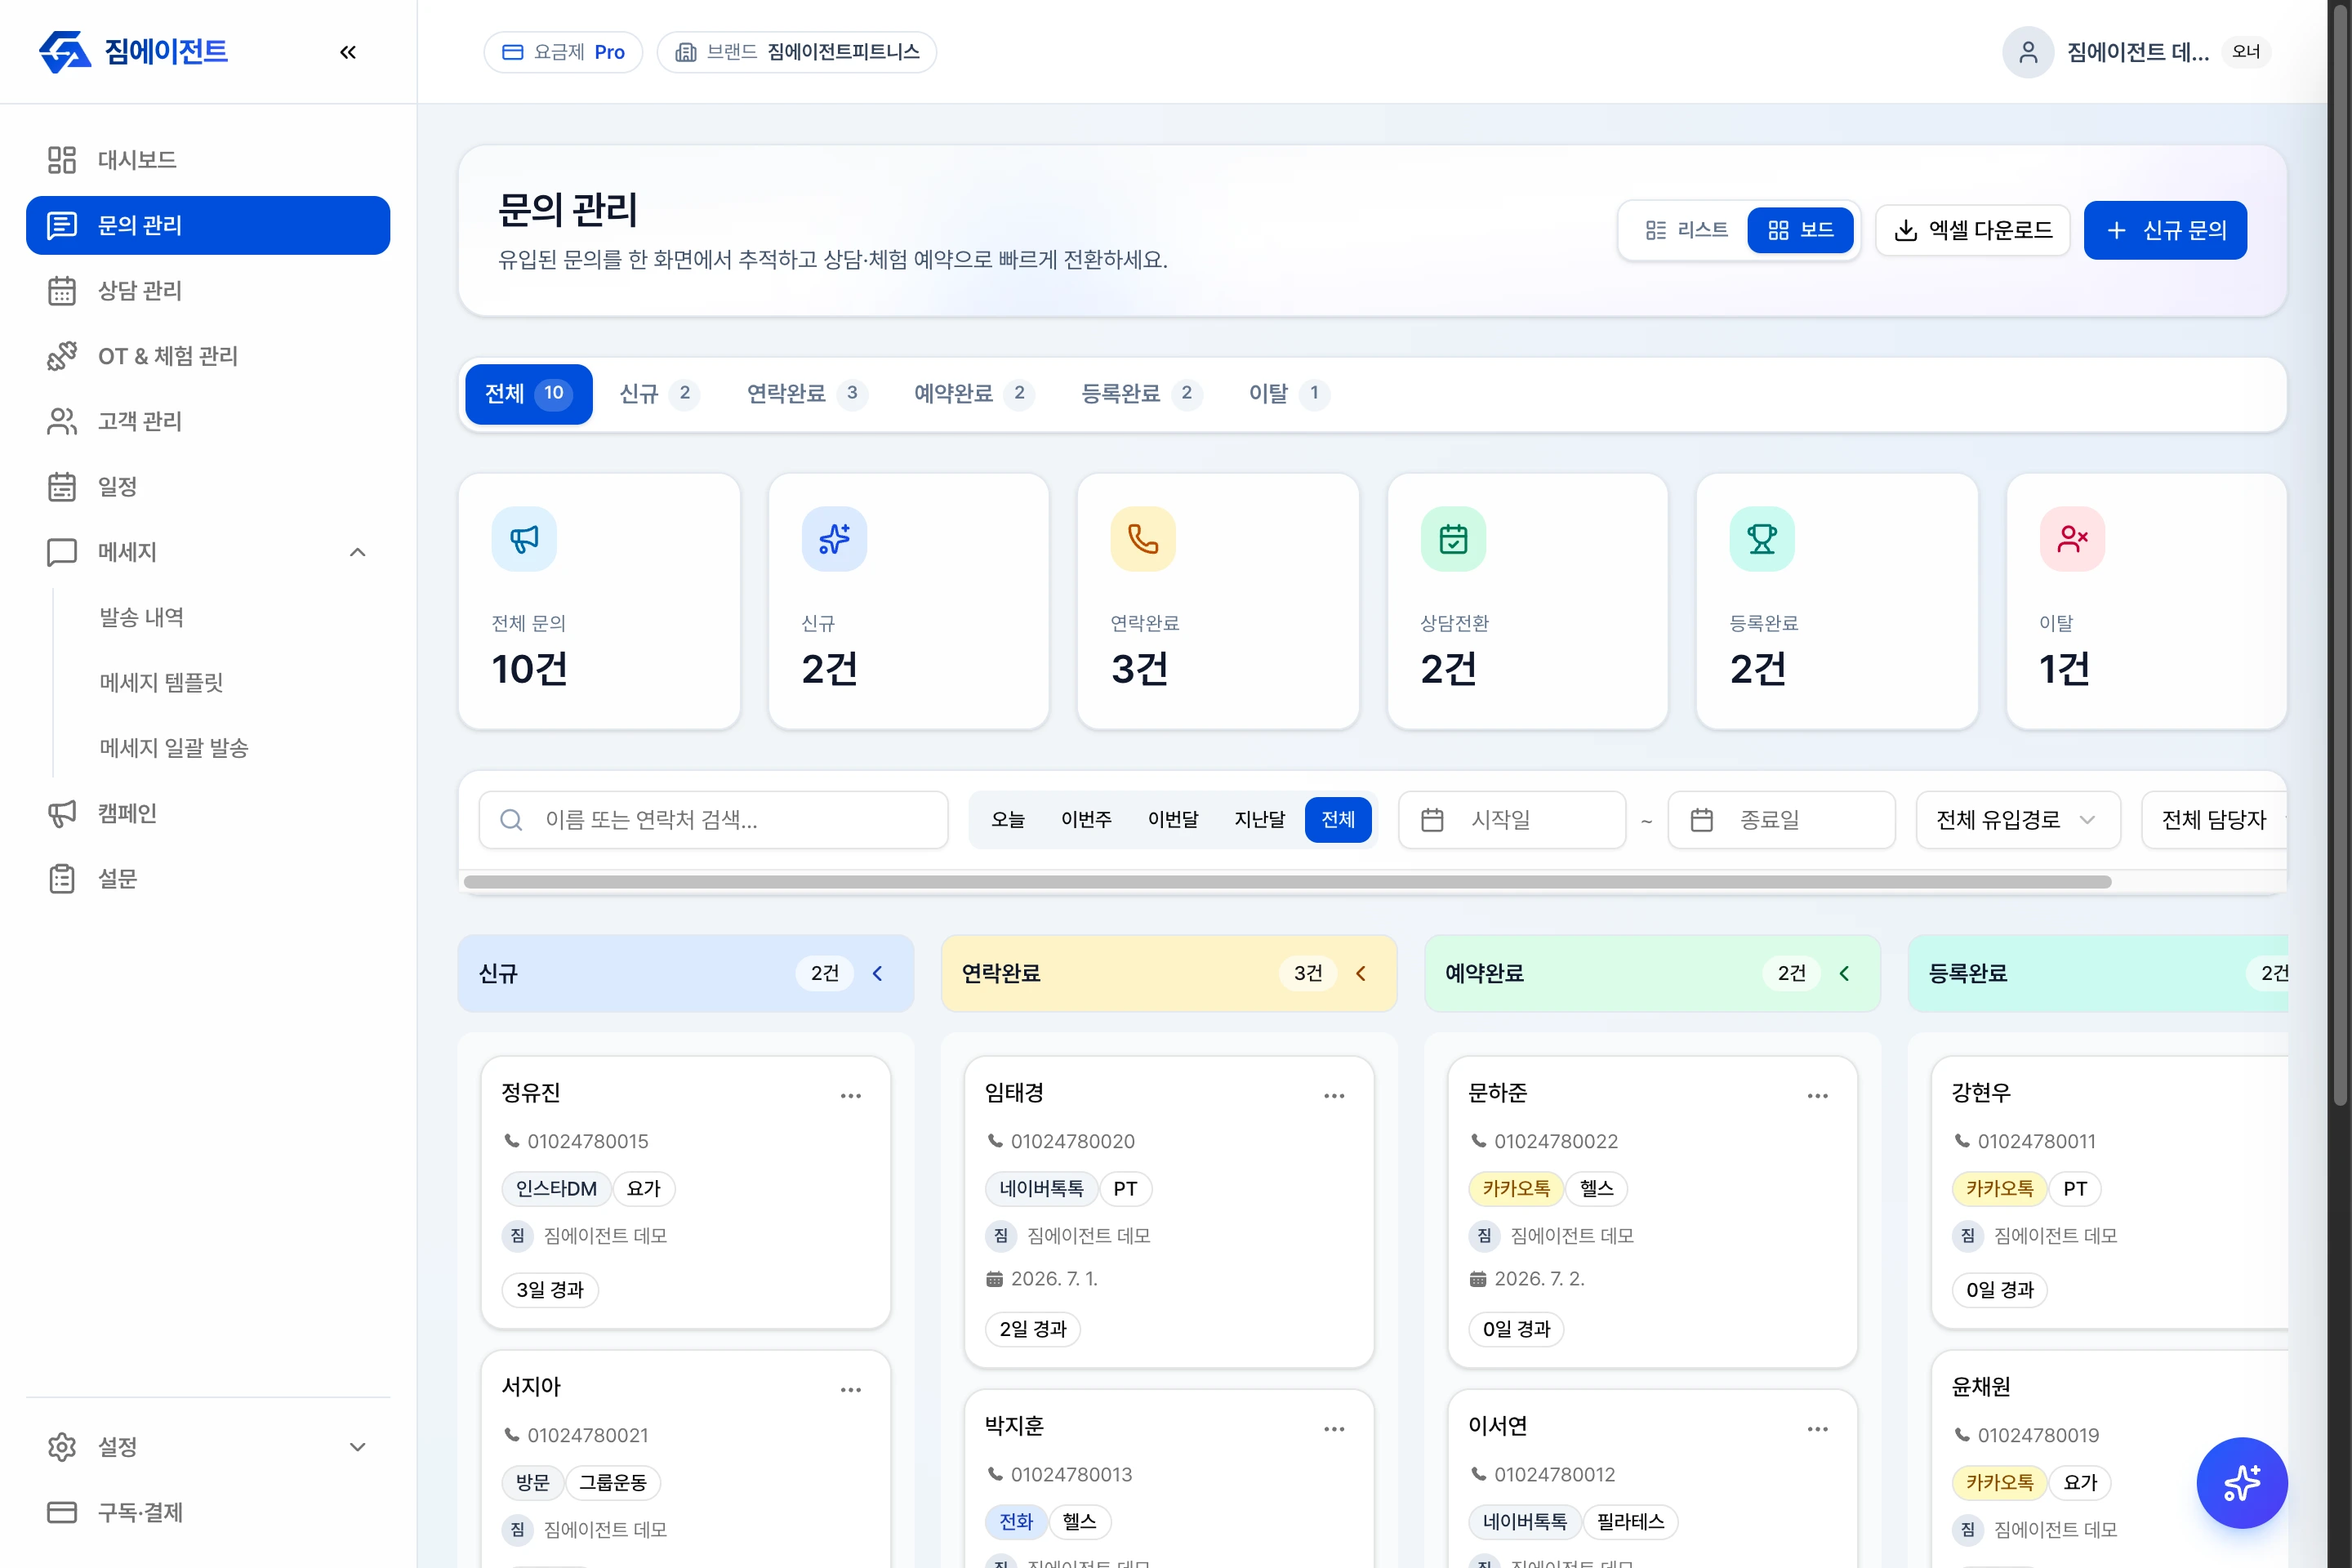Open the 시작일 date picker
2352x1568 pixels.
click(1512, 820)
